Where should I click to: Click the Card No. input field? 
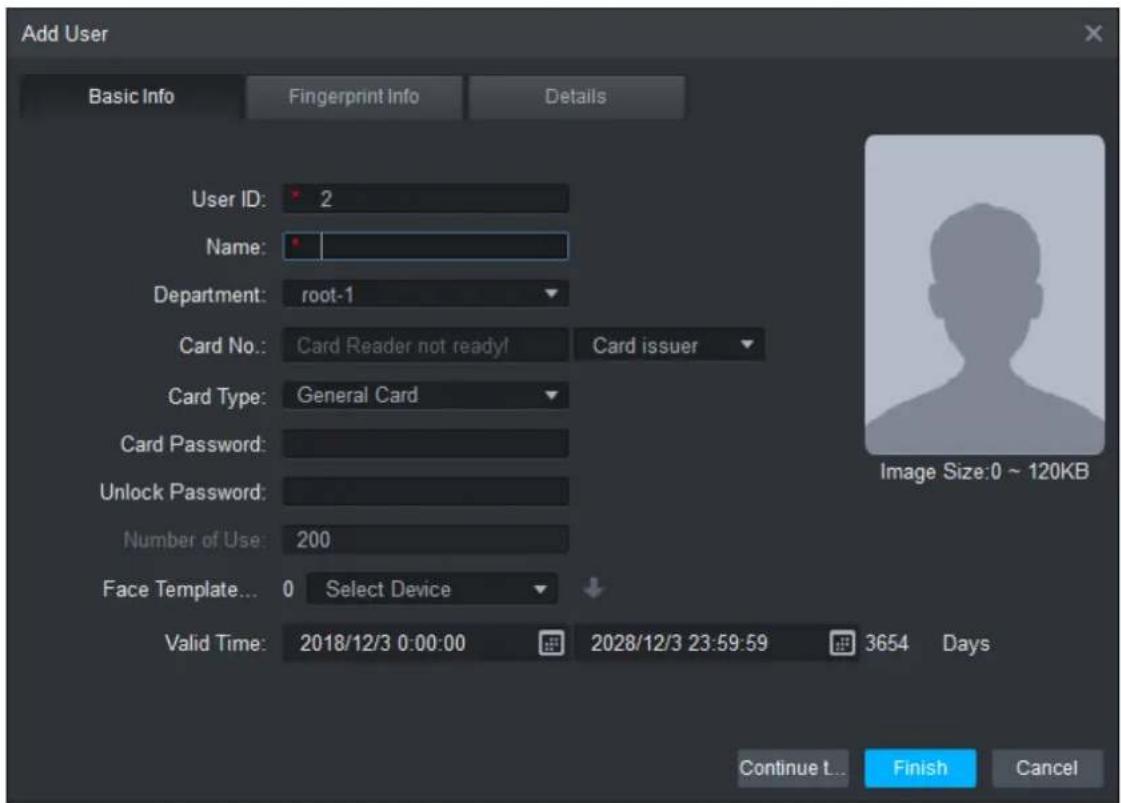pos(426,345)
